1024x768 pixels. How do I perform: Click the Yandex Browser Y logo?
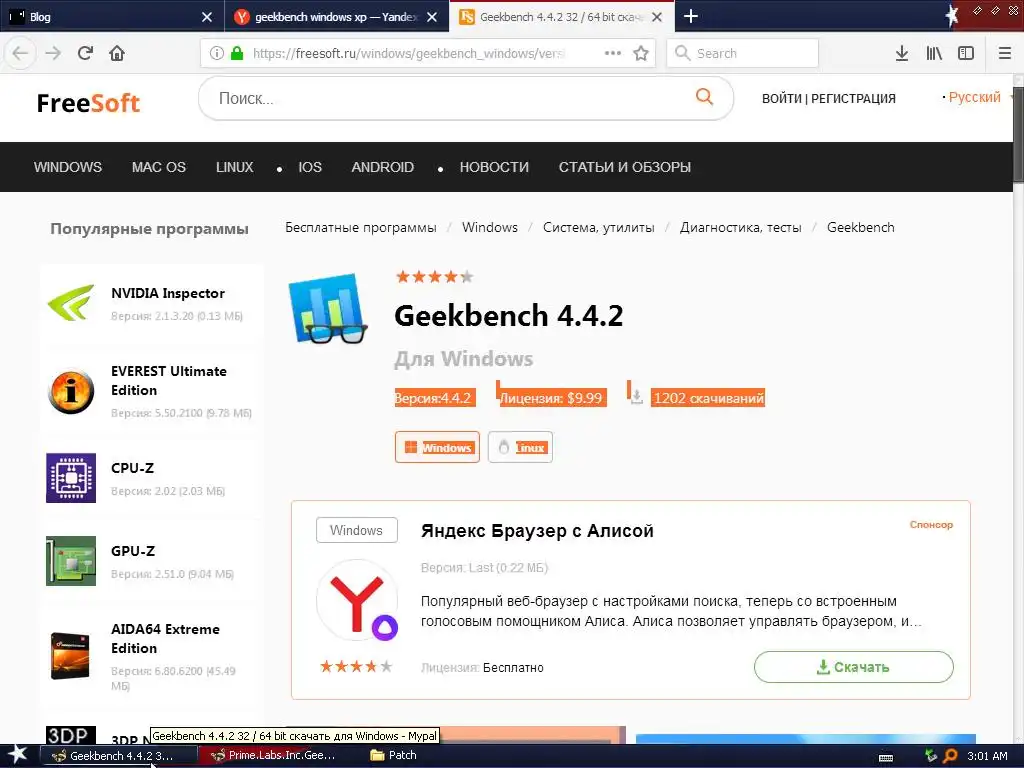tap(357, 601)
